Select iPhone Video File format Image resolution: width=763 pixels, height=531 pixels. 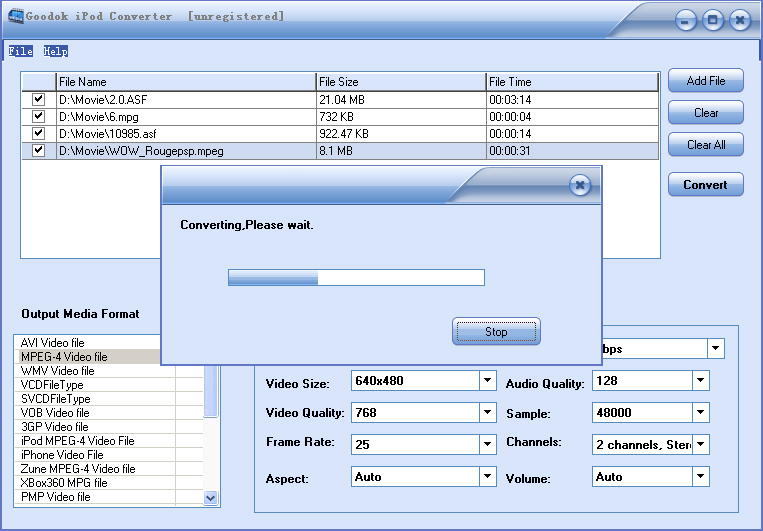click(x=94, y=455)
